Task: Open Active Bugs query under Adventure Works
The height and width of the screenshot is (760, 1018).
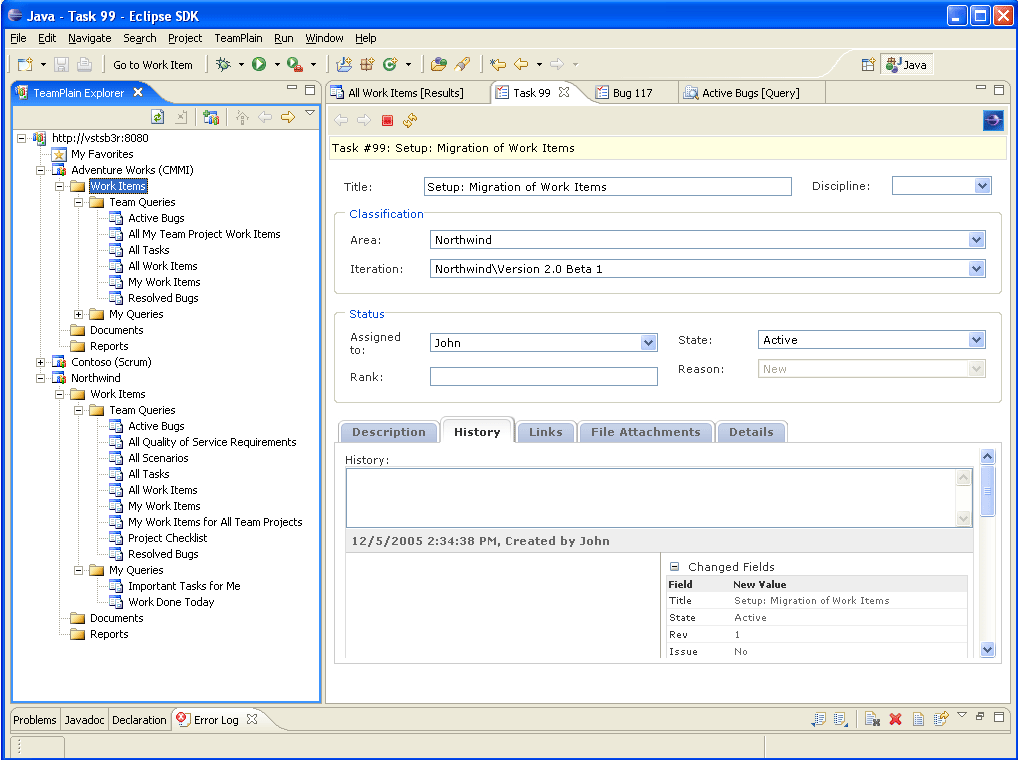Action: pyautogui.click(x=156, y=218)
